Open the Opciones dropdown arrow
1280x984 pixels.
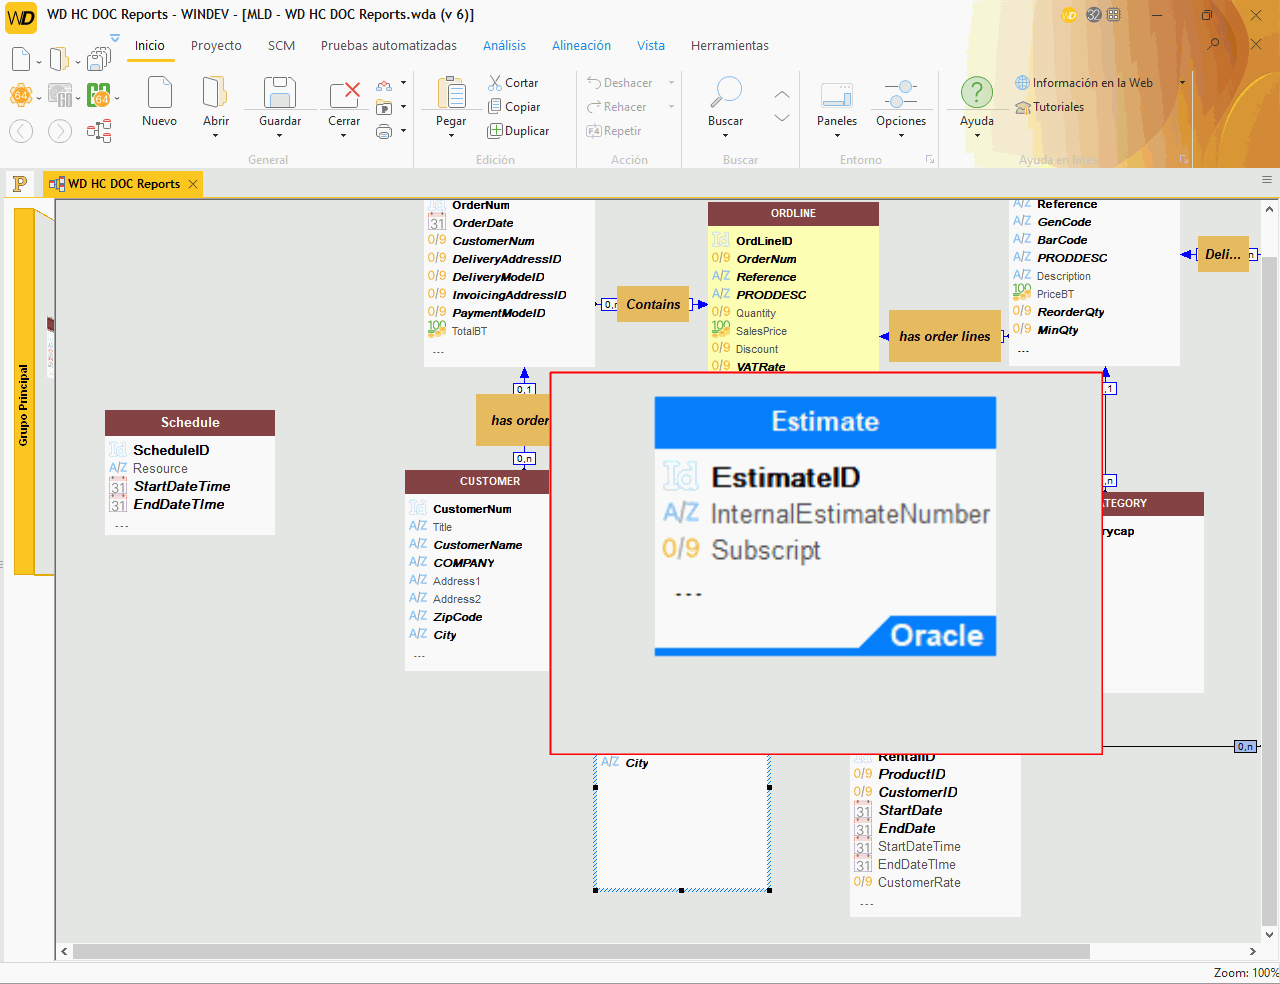coord(901,136)
